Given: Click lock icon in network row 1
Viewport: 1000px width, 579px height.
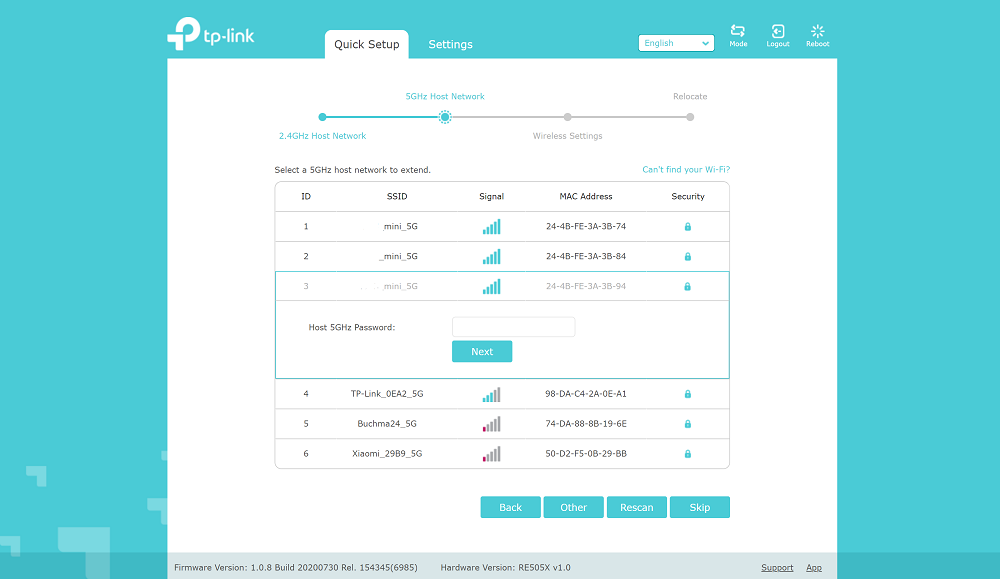Looking at the screenshot, I should pos(688,226).
